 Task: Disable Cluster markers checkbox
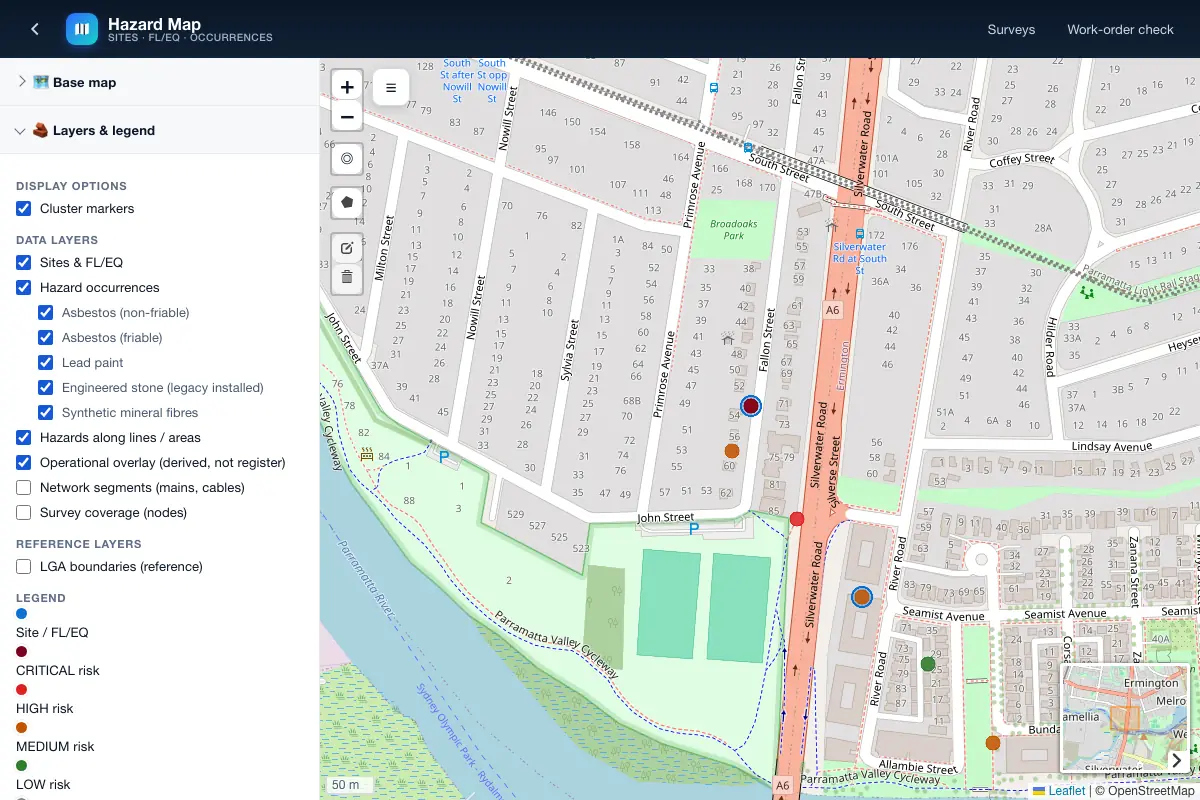[24, 209]
